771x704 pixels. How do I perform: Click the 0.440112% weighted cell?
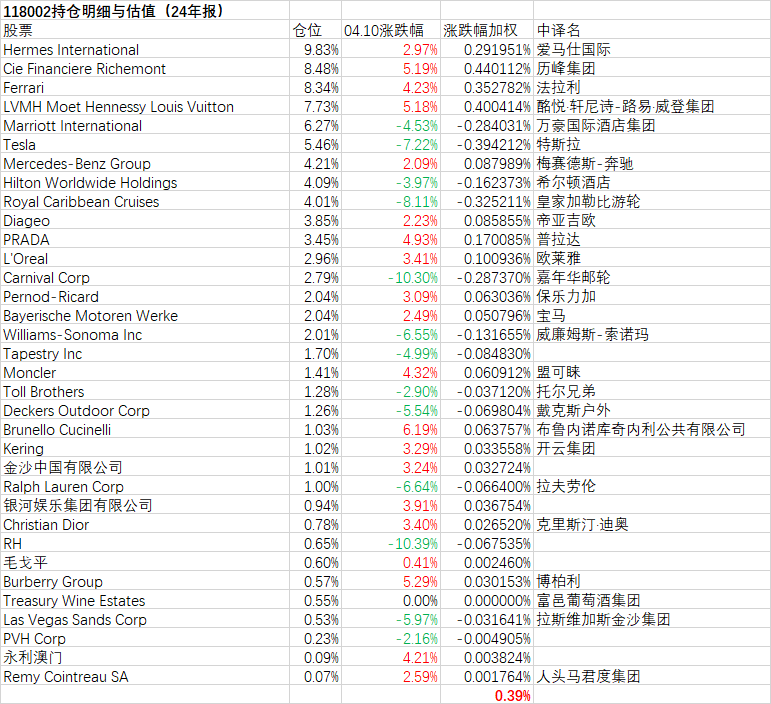[486, 68]
